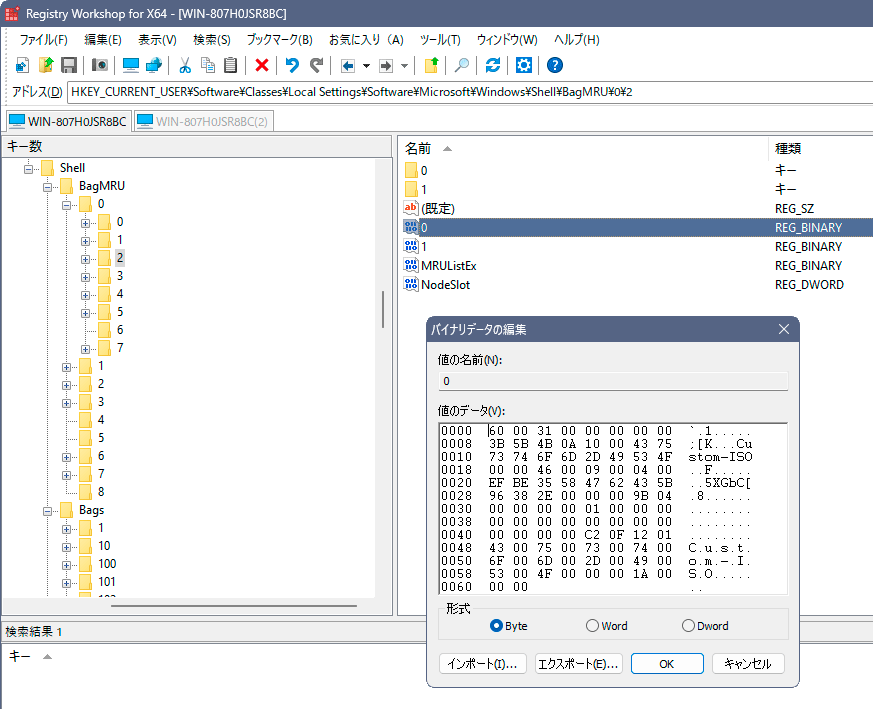The image size is (873, 709).
Task: Click the gray redo arrow icon
Action: click(316, 66)
